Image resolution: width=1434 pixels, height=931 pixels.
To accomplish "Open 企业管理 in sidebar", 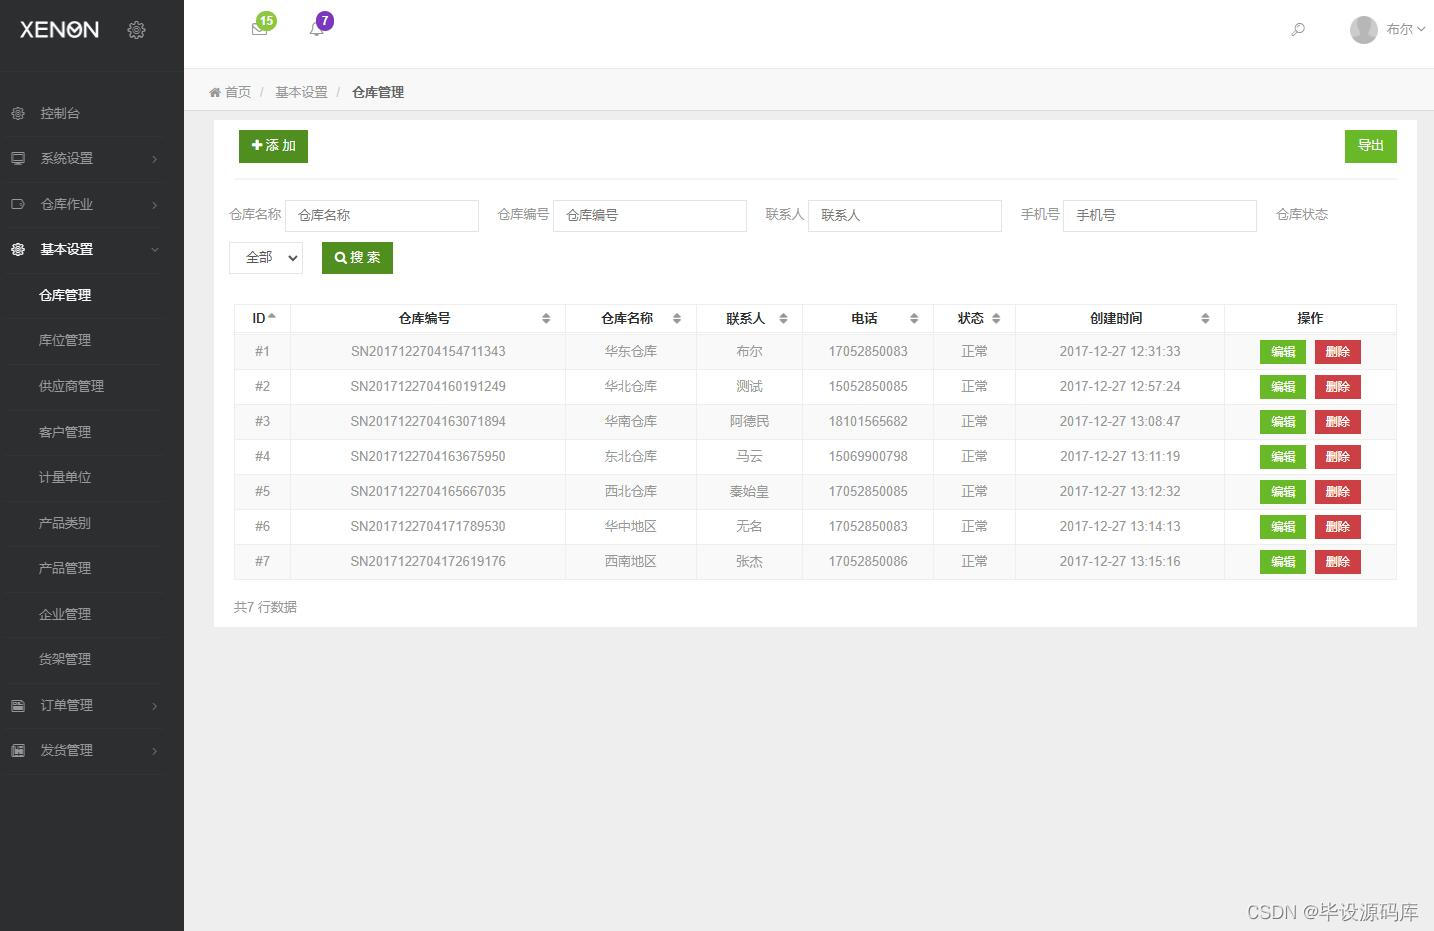I will (65, 614).
